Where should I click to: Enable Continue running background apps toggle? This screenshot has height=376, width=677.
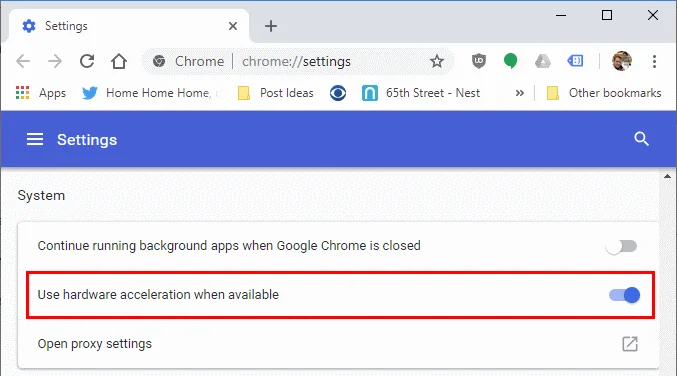pyautogui.click(x=622, y=246)
